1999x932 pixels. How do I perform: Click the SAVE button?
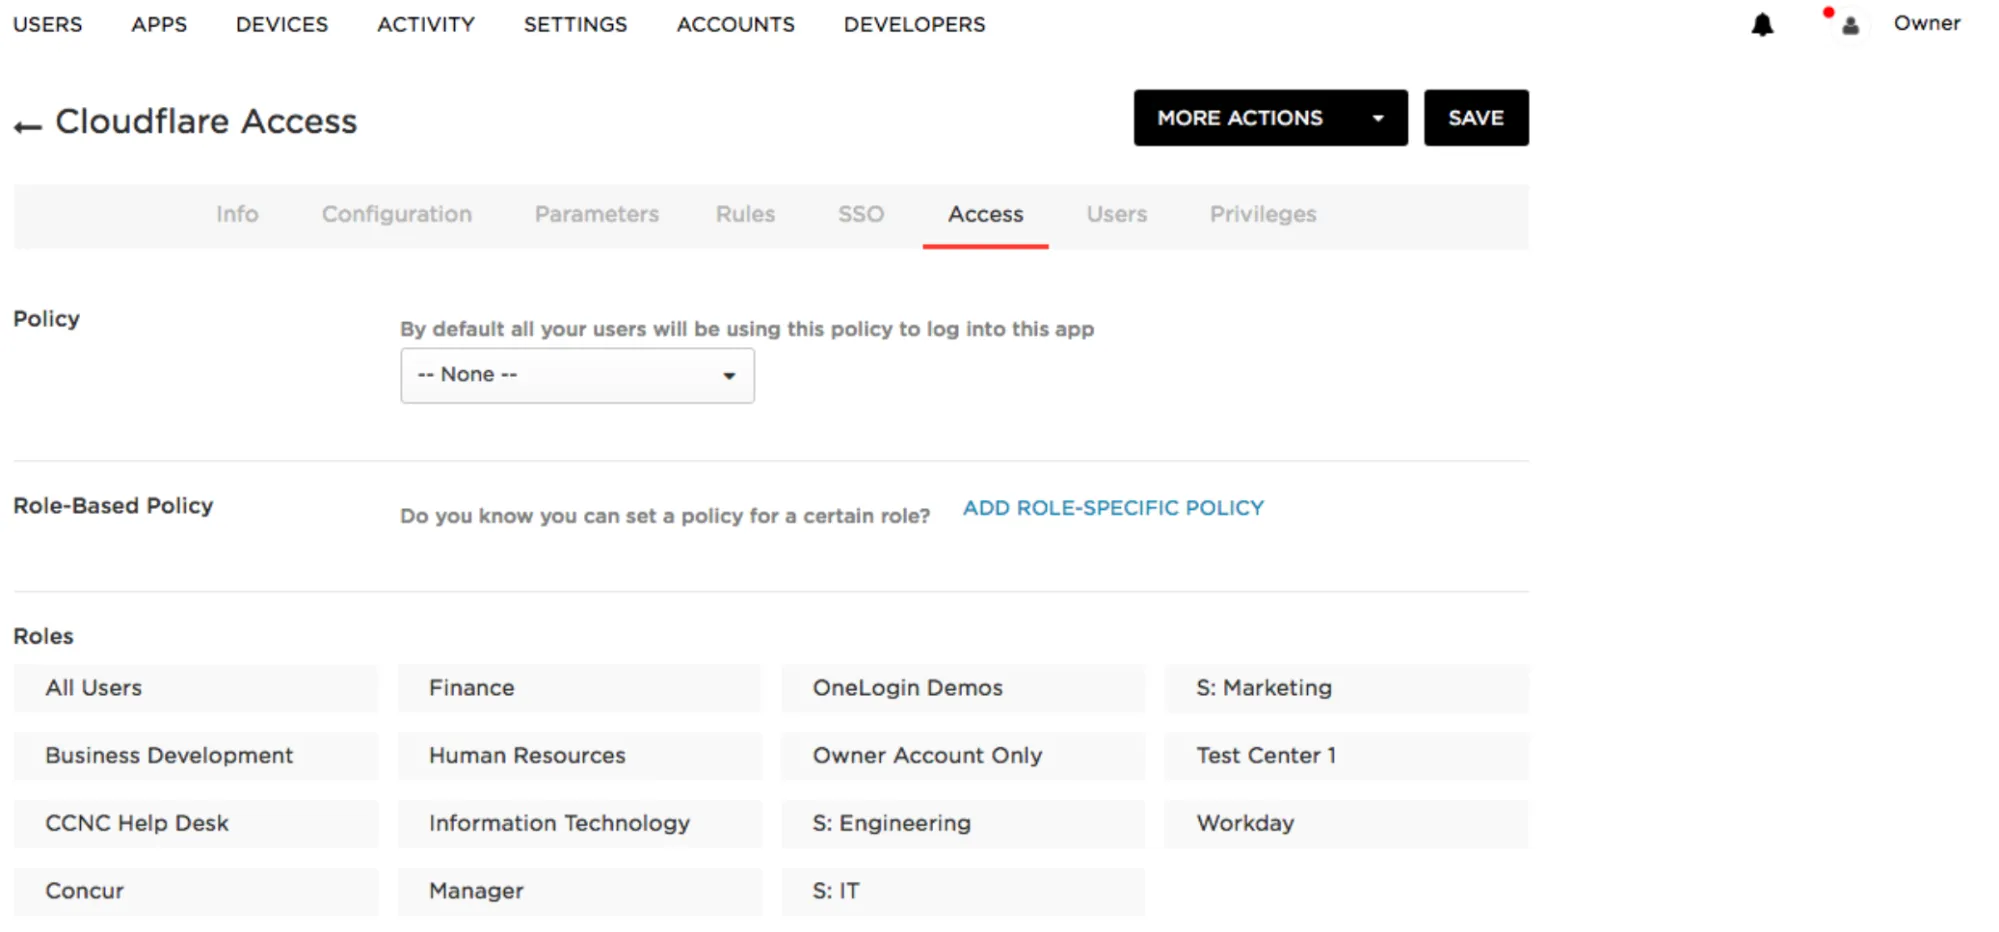pos(1475,117)
